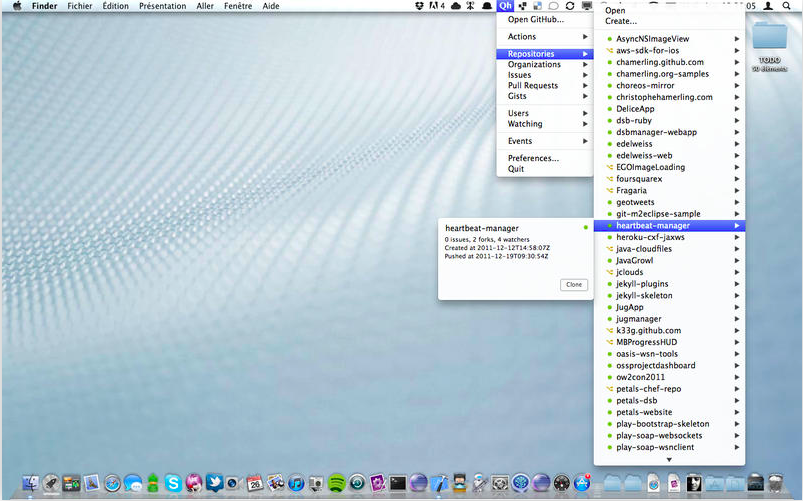Select the dsbmanager-webapp repository
Image resolution: width=803 pixels, height=501 pixels.
[669, 132]
